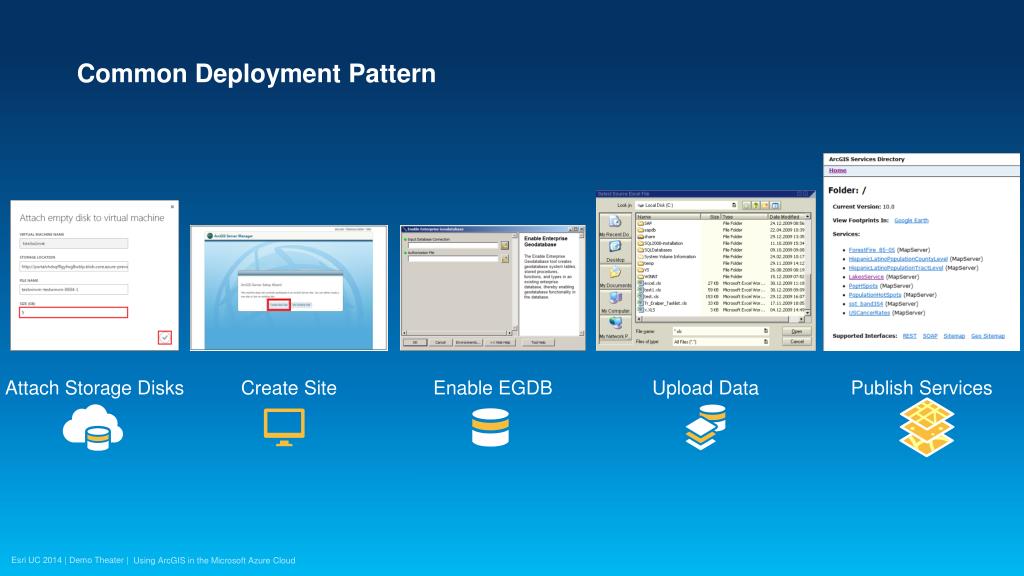Click the Up One Level folder icon

tap(756, 205)
